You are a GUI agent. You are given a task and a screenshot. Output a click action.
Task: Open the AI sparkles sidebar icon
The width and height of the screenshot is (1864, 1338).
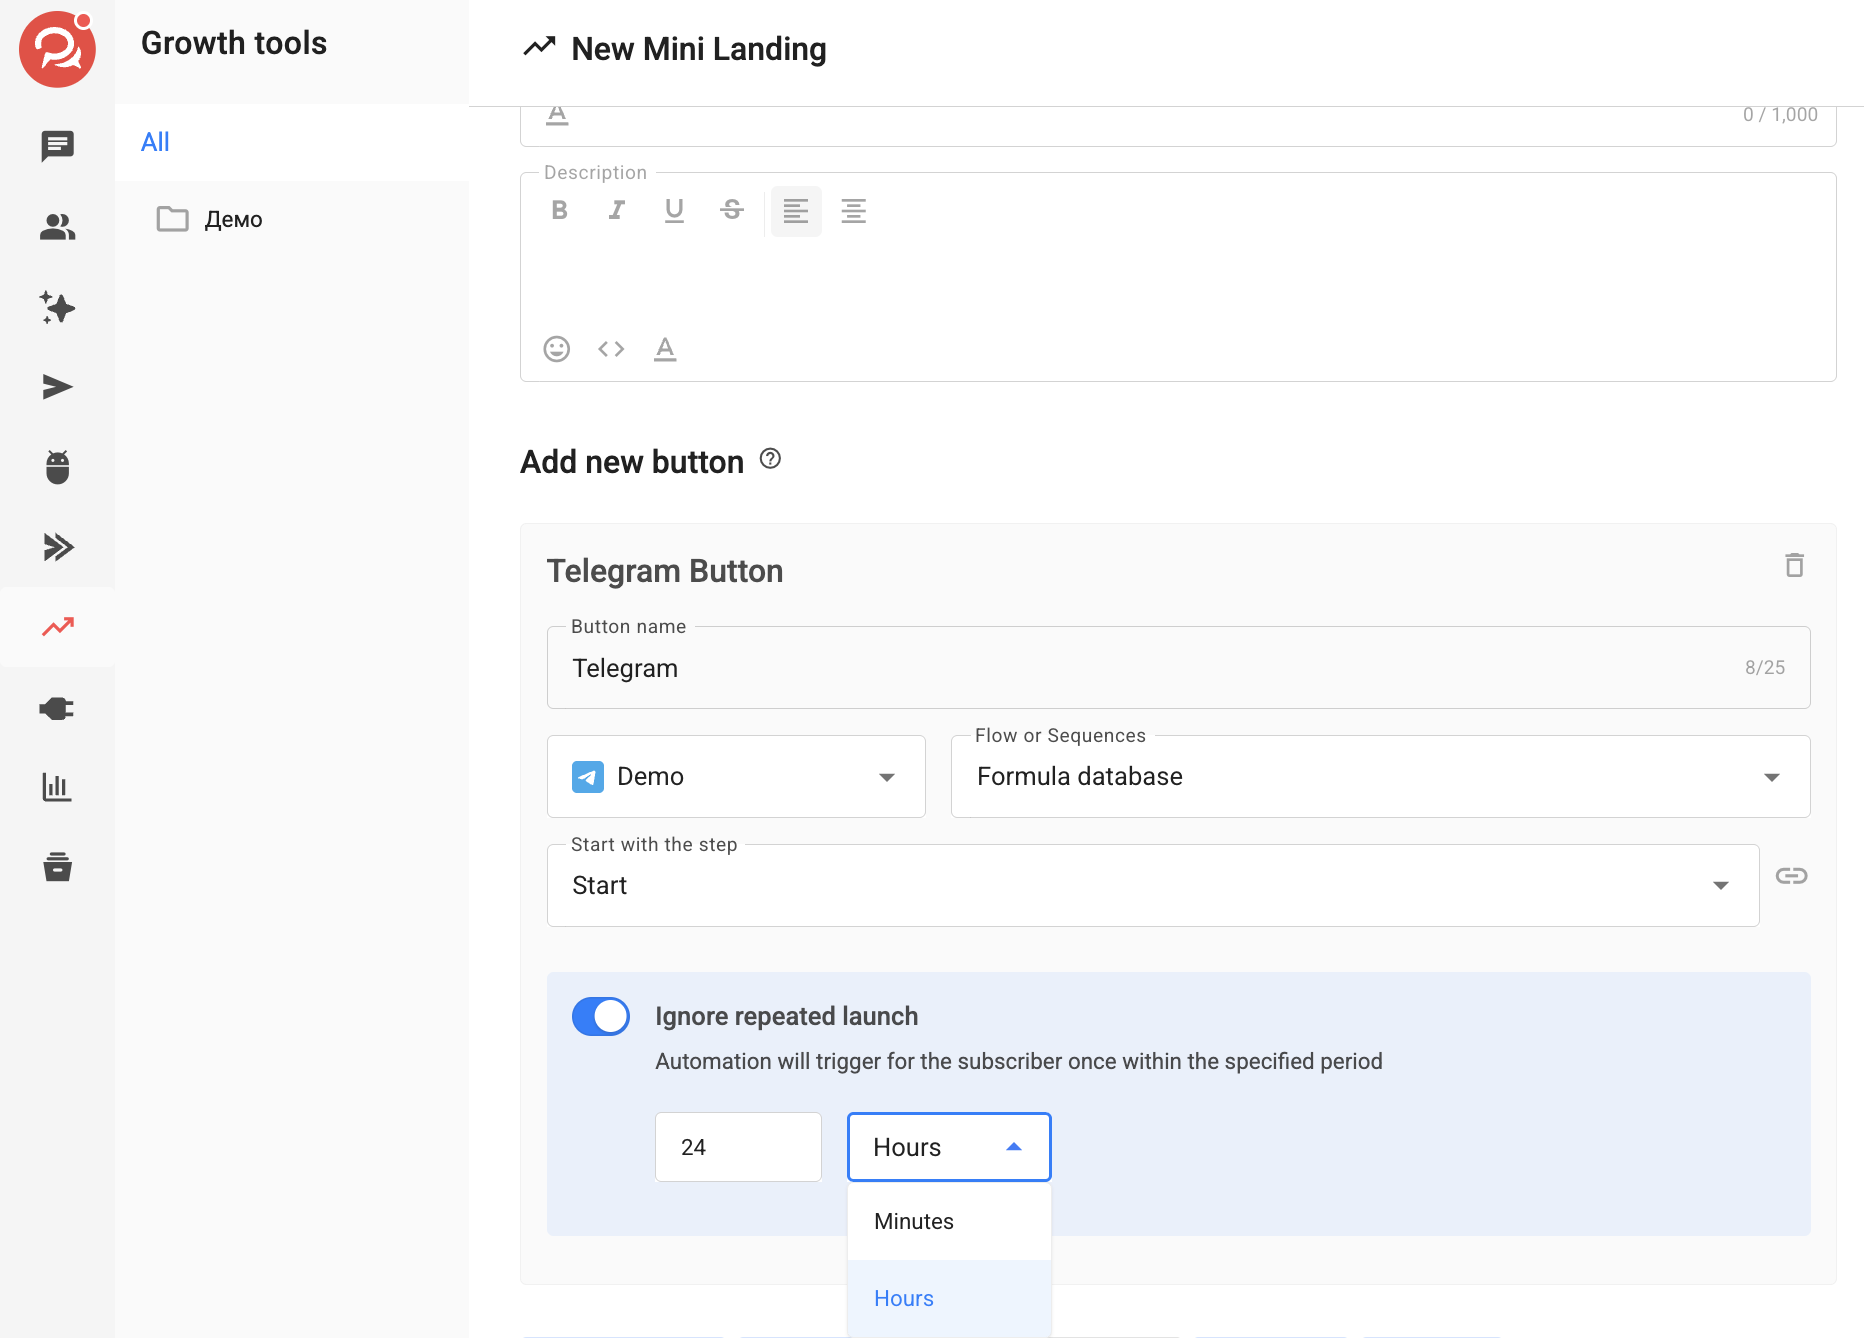pyautogui.click(x=57, y=307)
